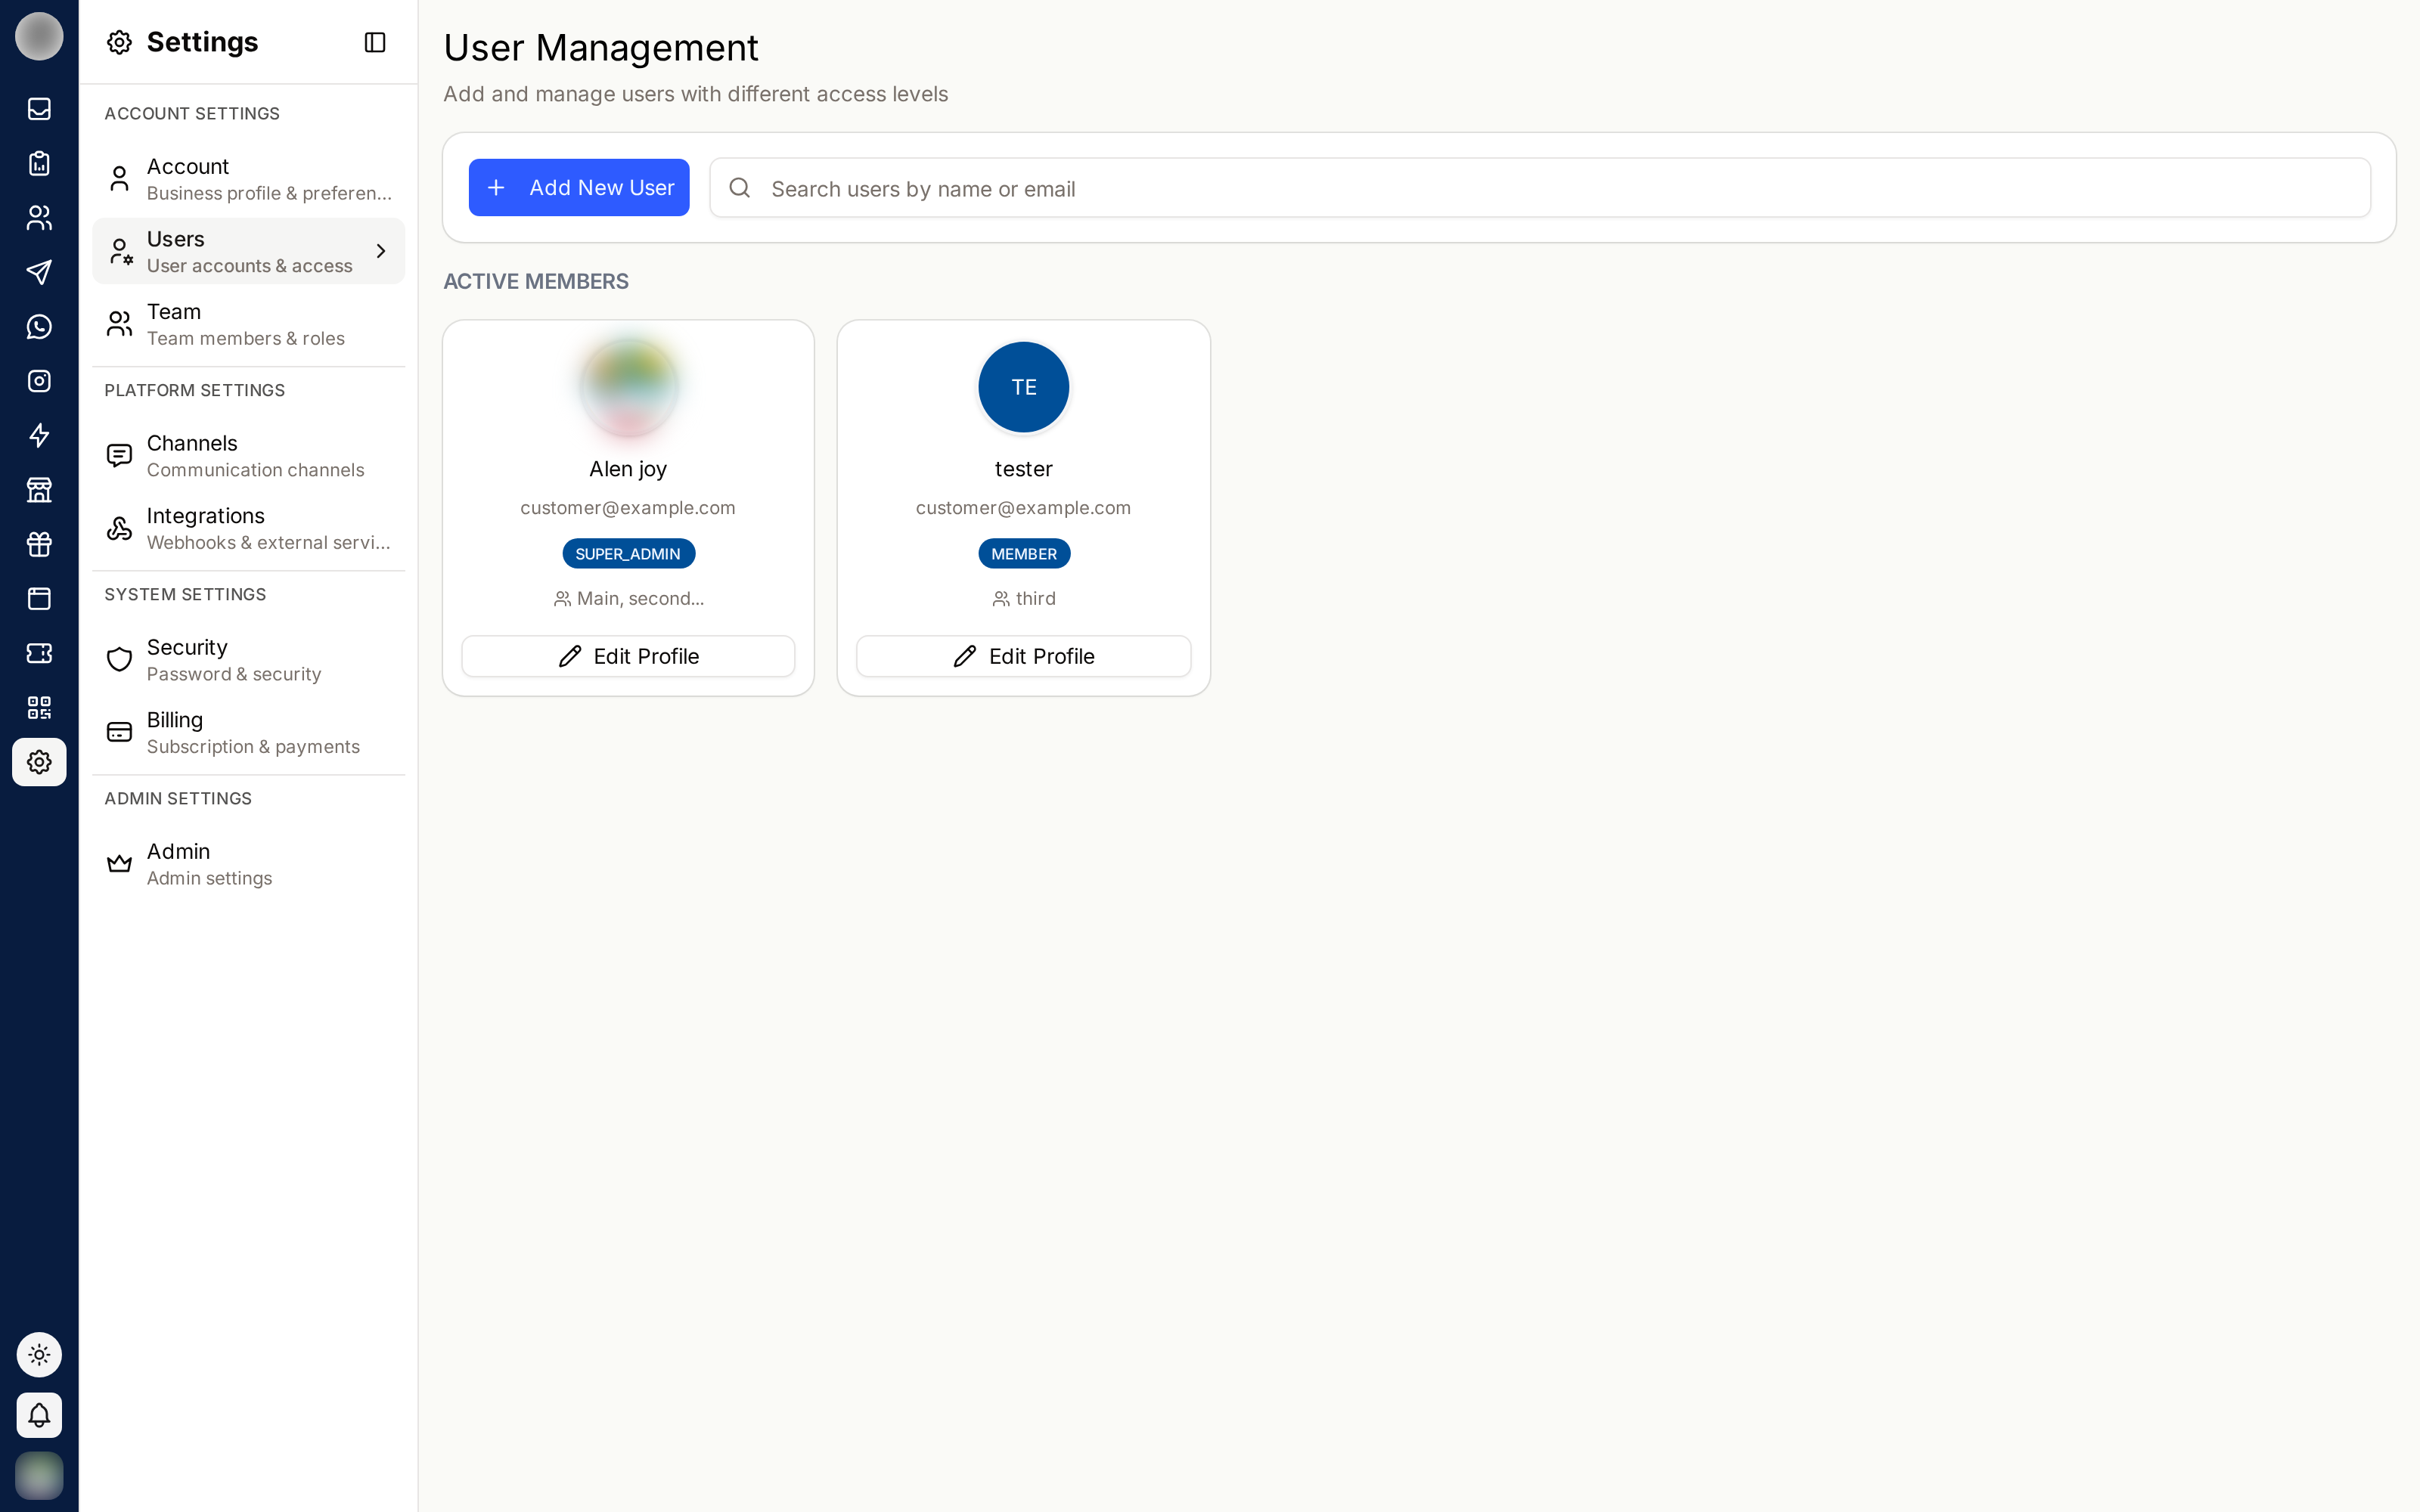
Task: Click tester's email address
Action: [1023, 508]
